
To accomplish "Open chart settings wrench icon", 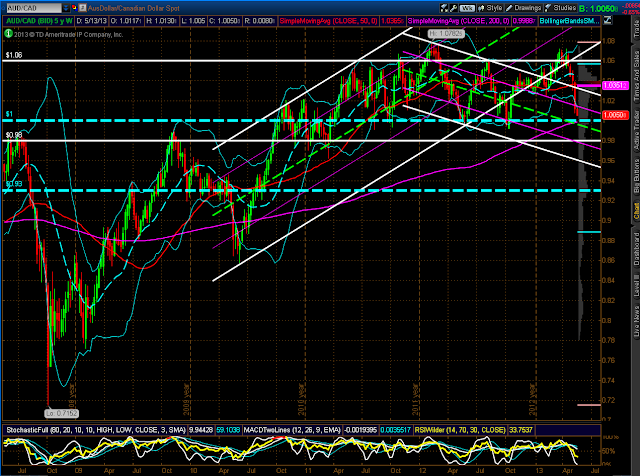I will click(x=454, y=8).
